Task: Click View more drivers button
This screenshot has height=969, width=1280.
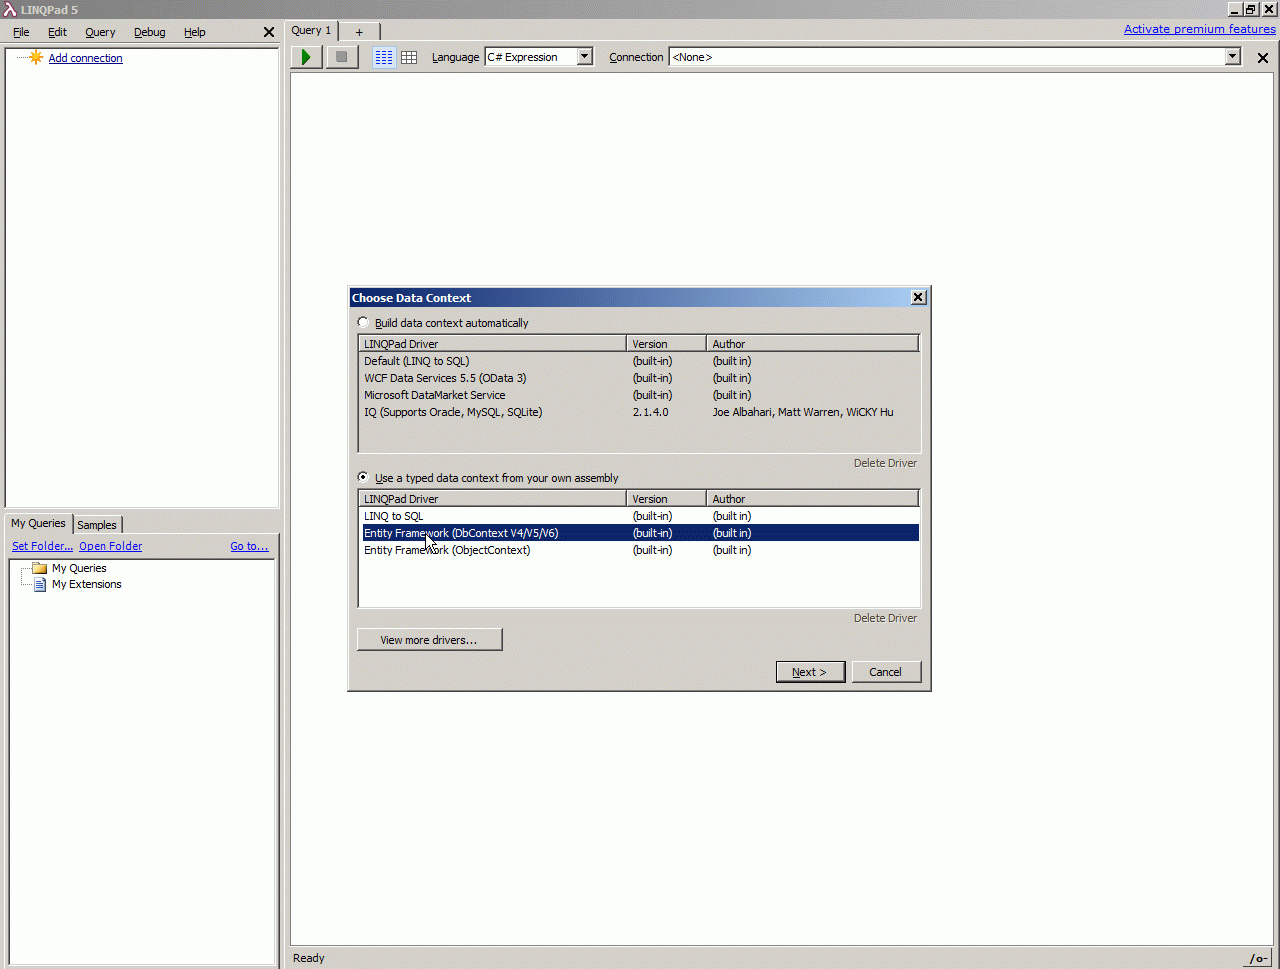Action: click(x=429, y=640)
